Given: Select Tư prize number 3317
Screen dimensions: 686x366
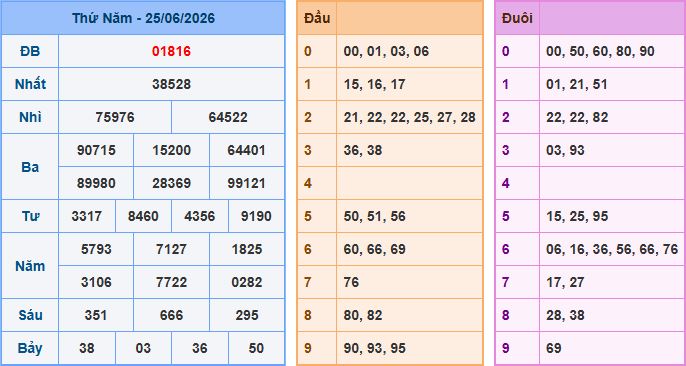Looking at the screenshot, I should click(87, 216).
